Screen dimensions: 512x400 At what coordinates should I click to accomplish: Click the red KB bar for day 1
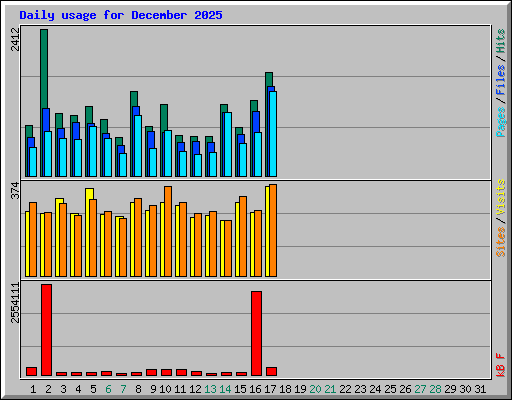[31, 371]
